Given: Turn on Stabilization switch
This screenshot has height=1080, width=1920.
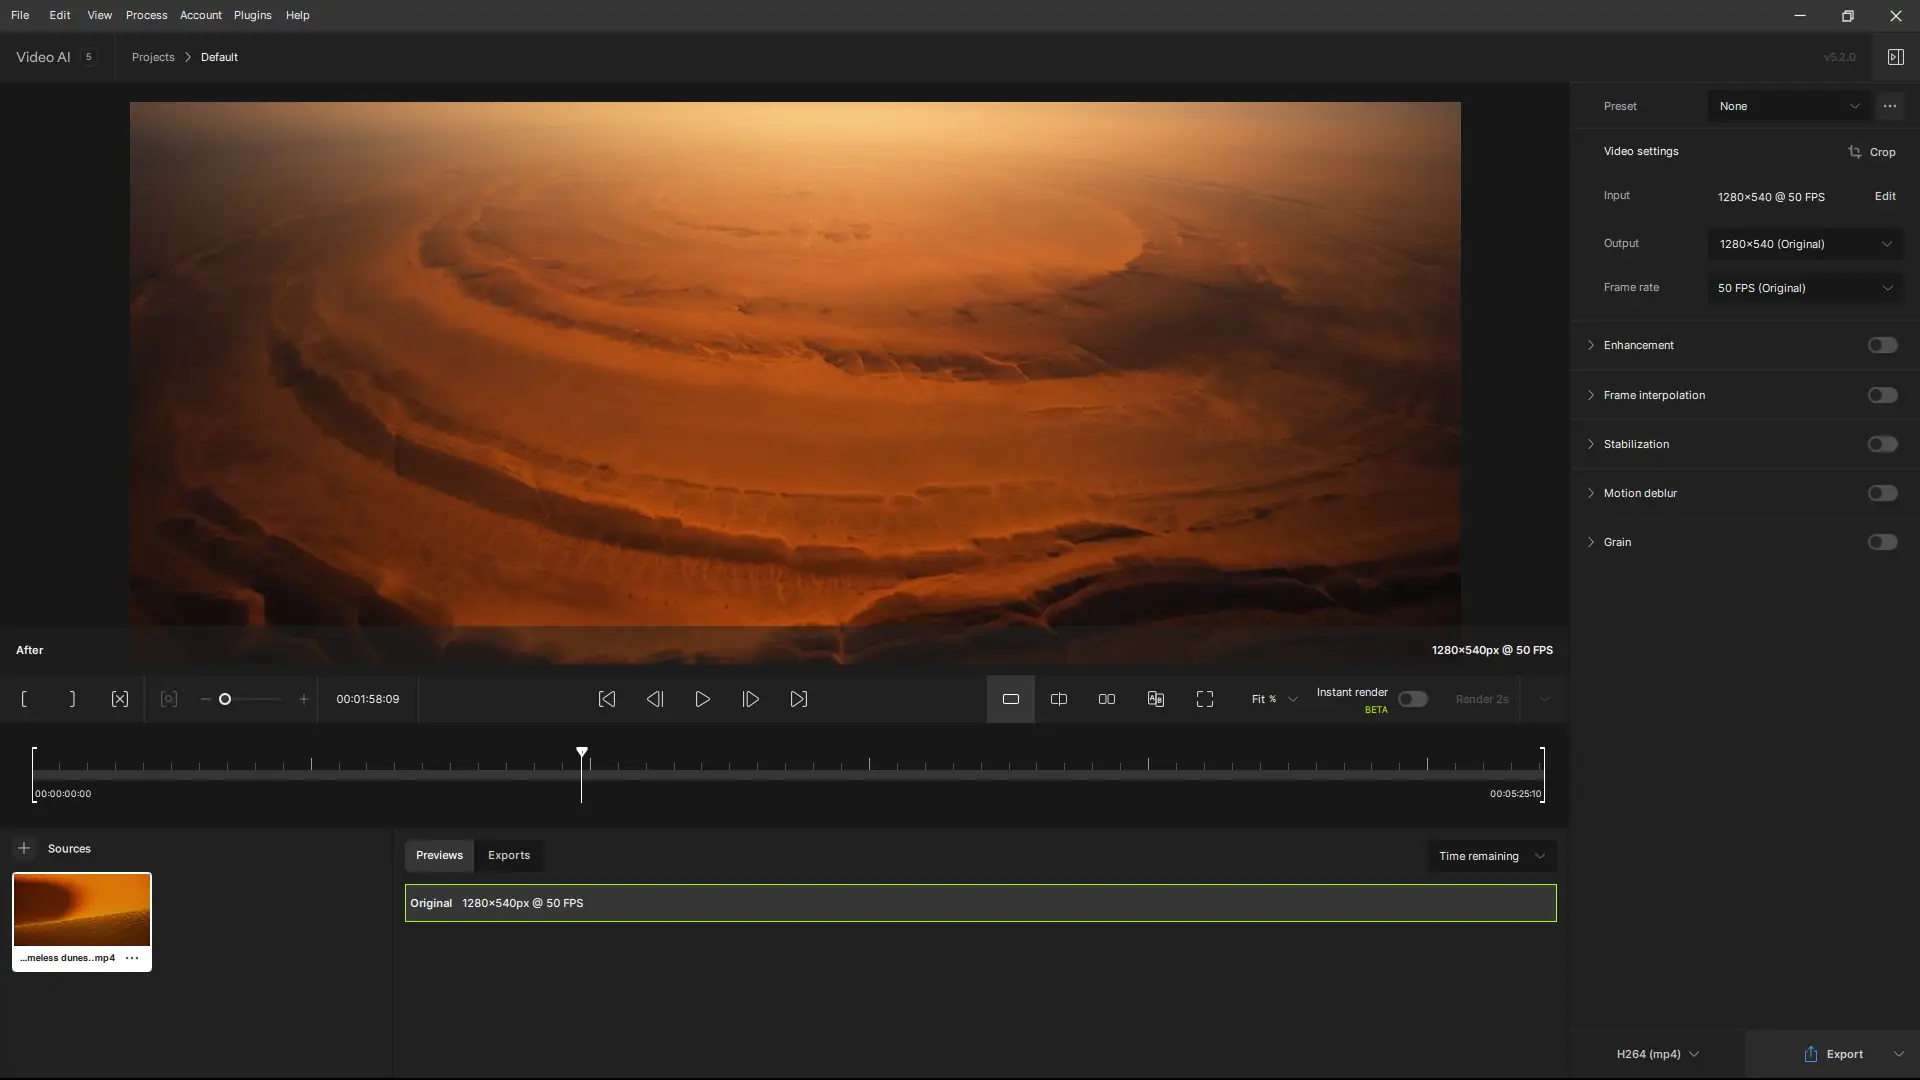Looking at the screenshot, I should tap(1882, 444).
